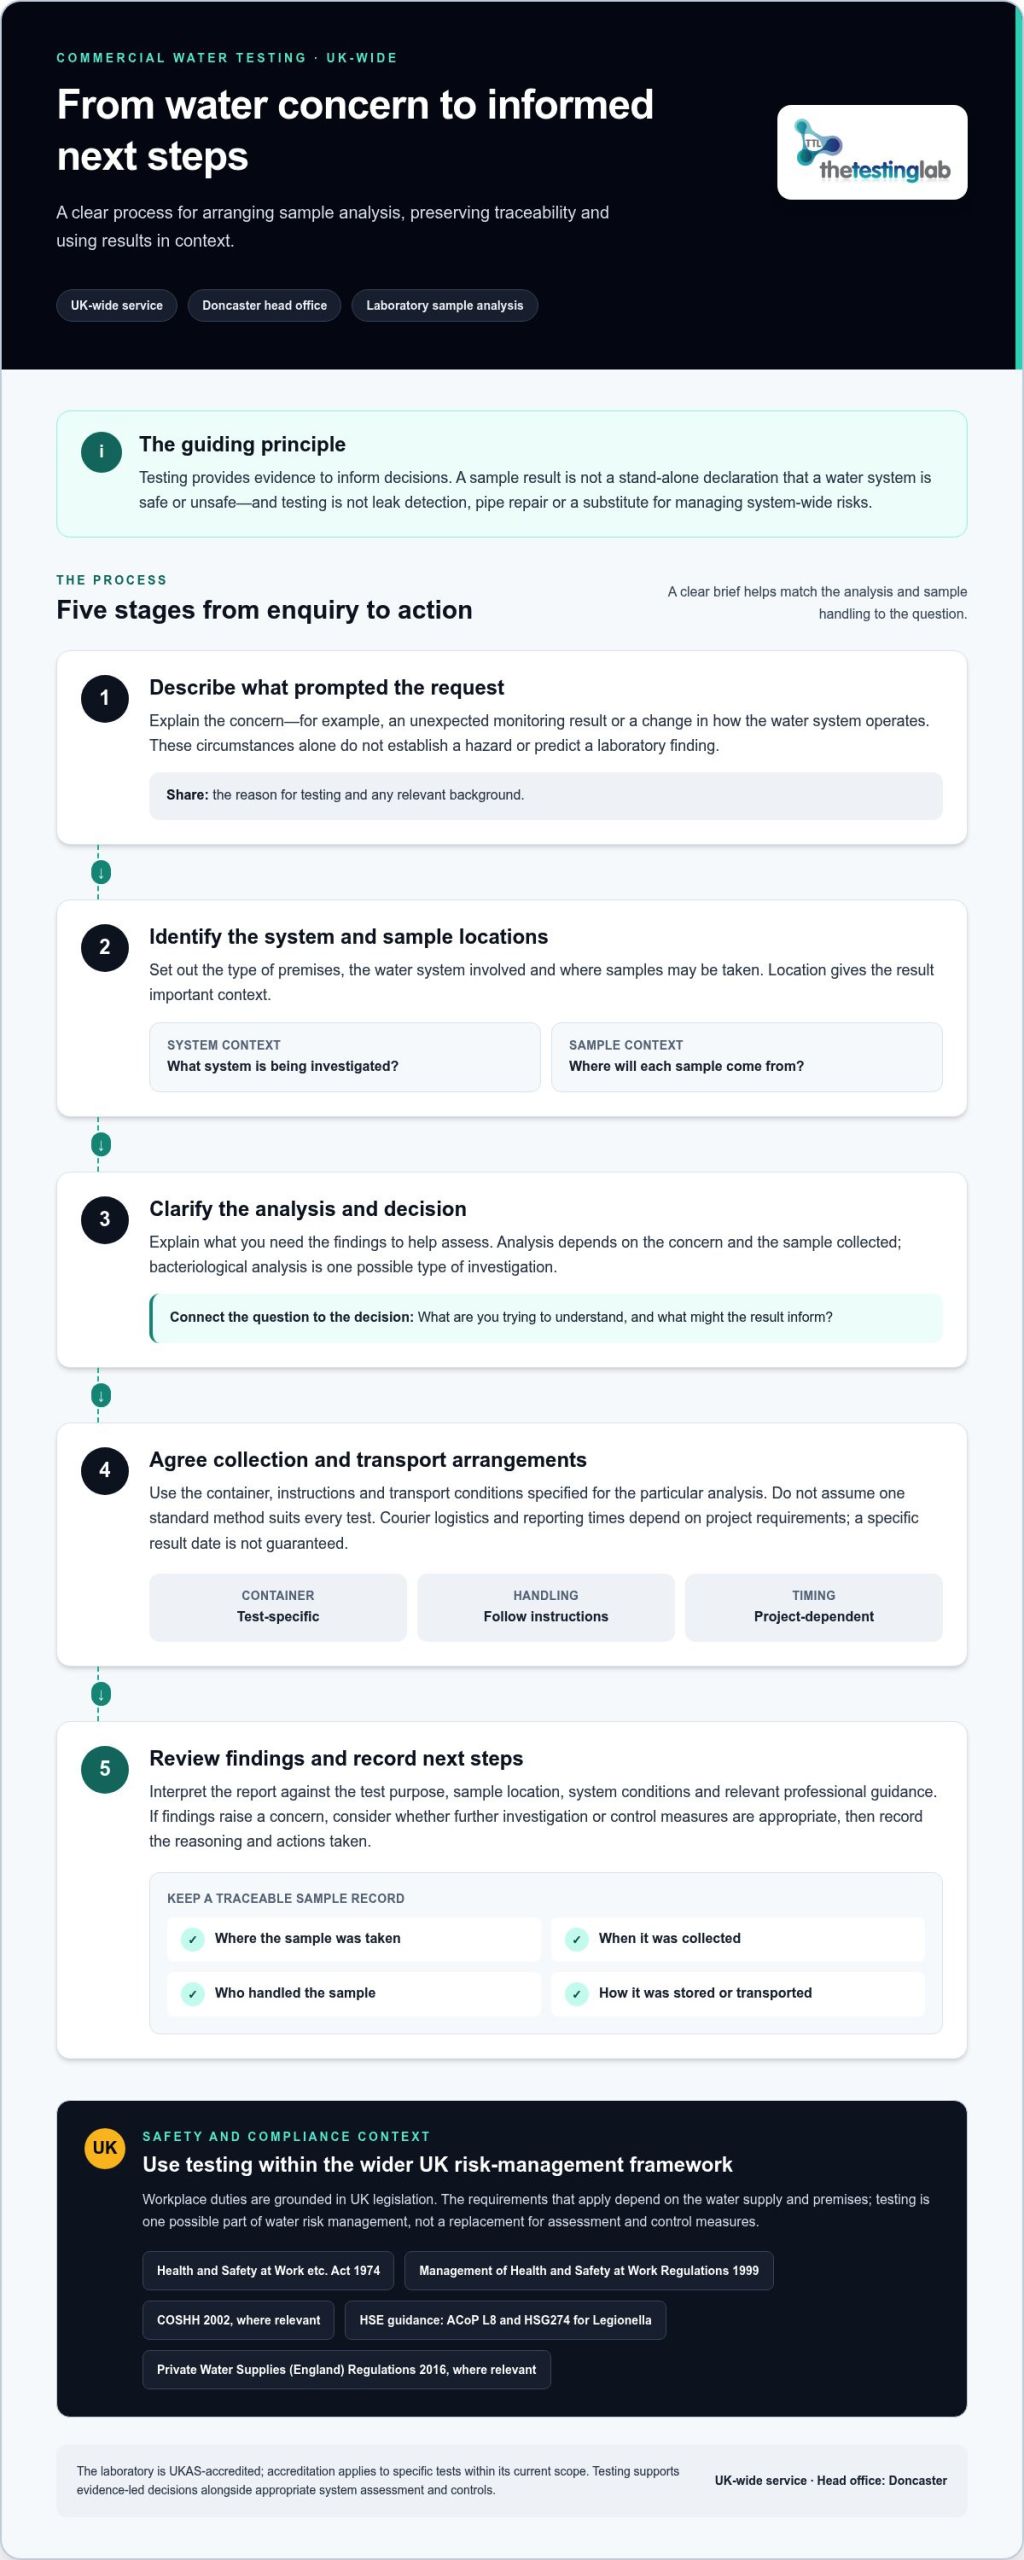Click down arrow connector below step 1
The width and height of the screenshot is (1024, 2560).
point(101,872)
